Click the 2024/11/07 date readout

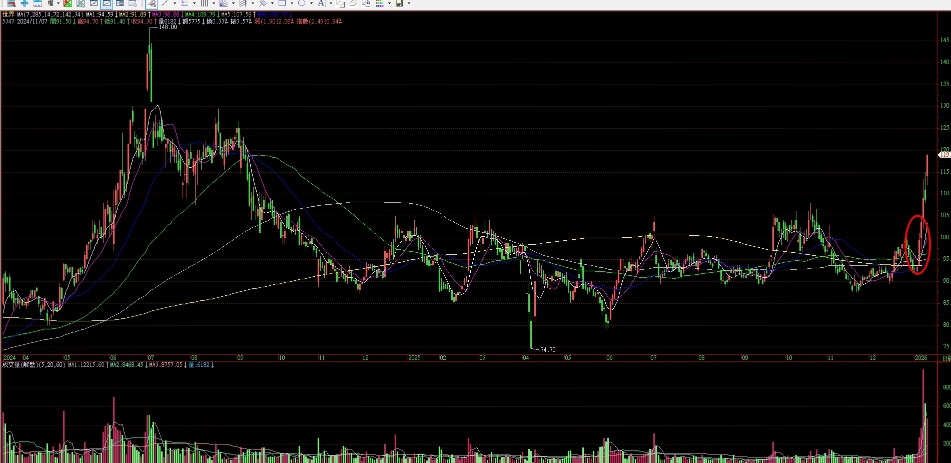click(32, 22)
